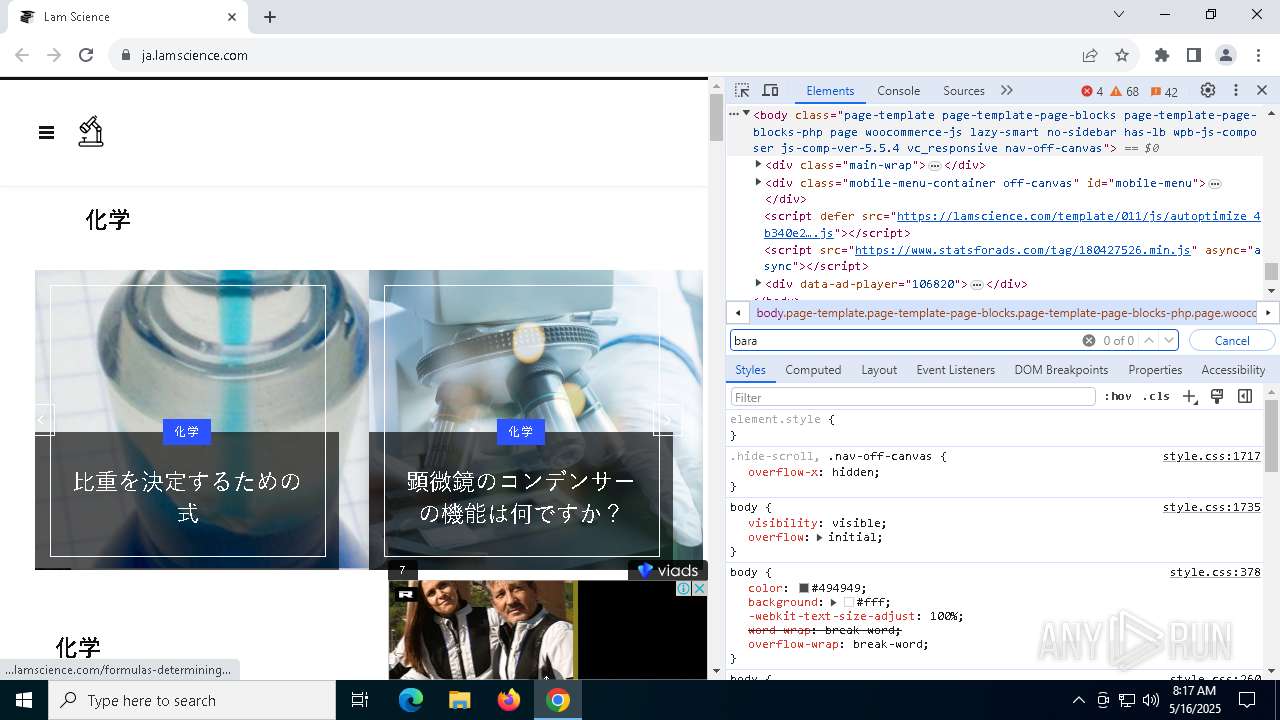Image resolution: width=1280 pixels, height=720 pixels.
Task: Open the style.css:1717 source link
Action: click(x=1211, y=456)
